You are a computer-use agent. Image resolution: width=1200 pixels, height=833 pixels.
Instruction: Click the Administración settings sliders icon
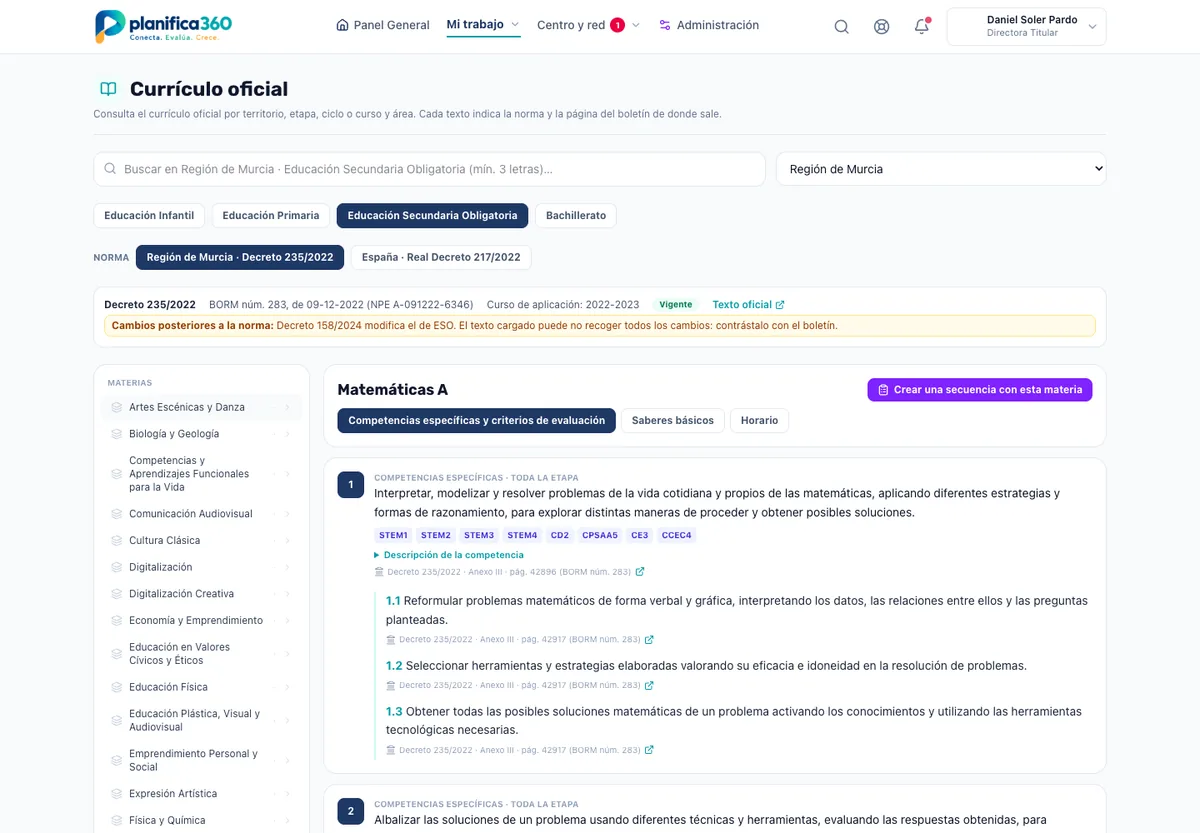point(665,25)
